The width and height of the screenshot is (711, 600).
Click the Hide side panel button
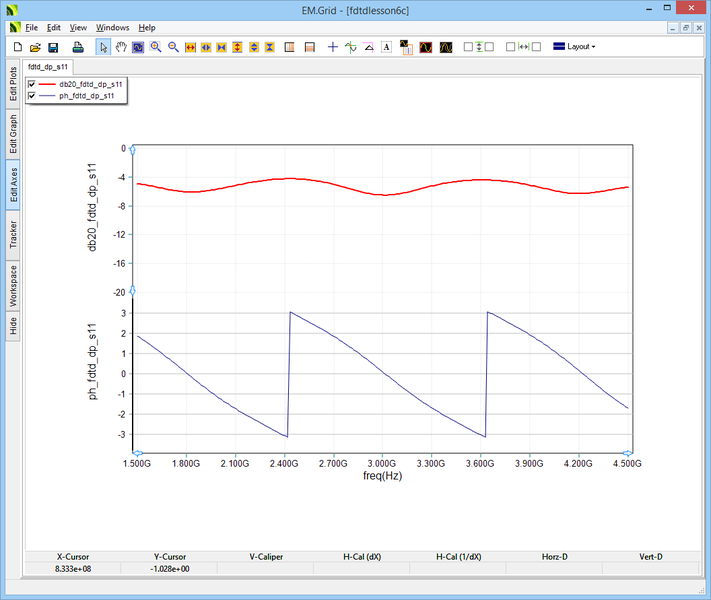click(13, 326)
